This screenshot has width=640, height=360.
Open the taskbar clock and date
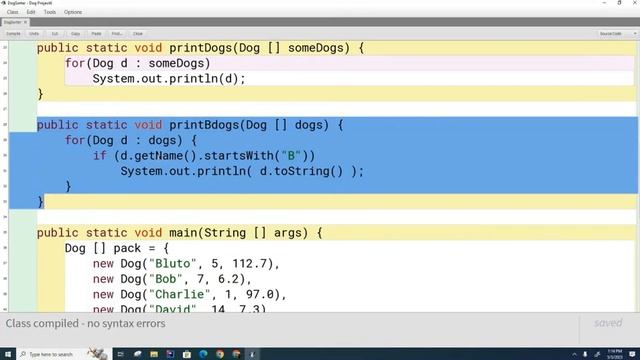614,354
